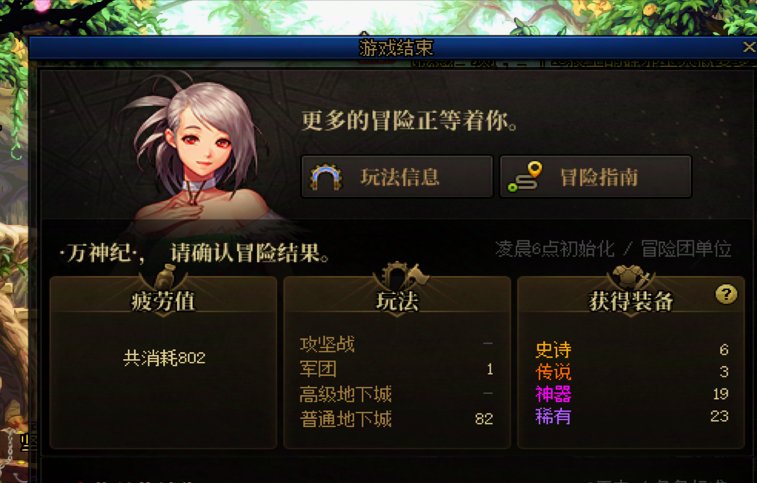Click the question mark help icon
757x483 pixels.
coord(726,294)
